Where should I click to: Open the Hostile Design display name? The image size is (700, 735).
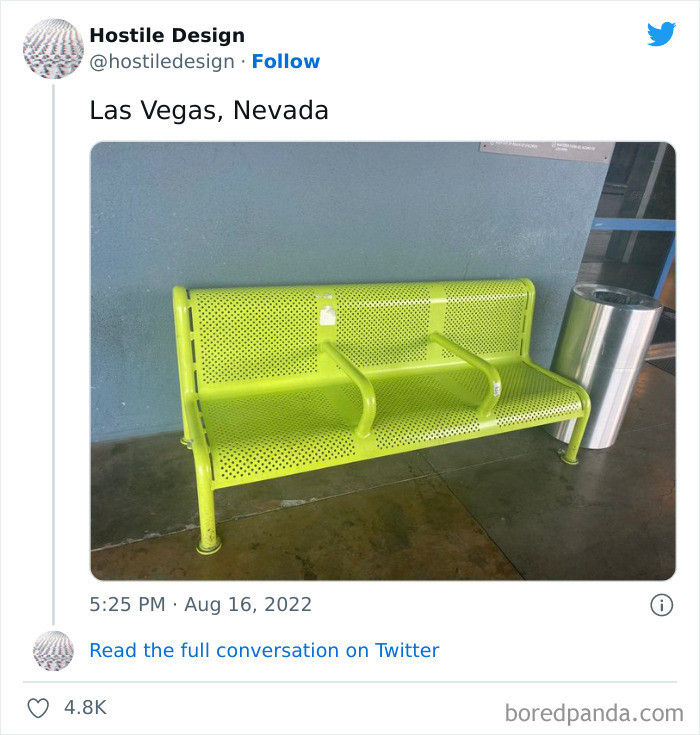pos(166,35)
